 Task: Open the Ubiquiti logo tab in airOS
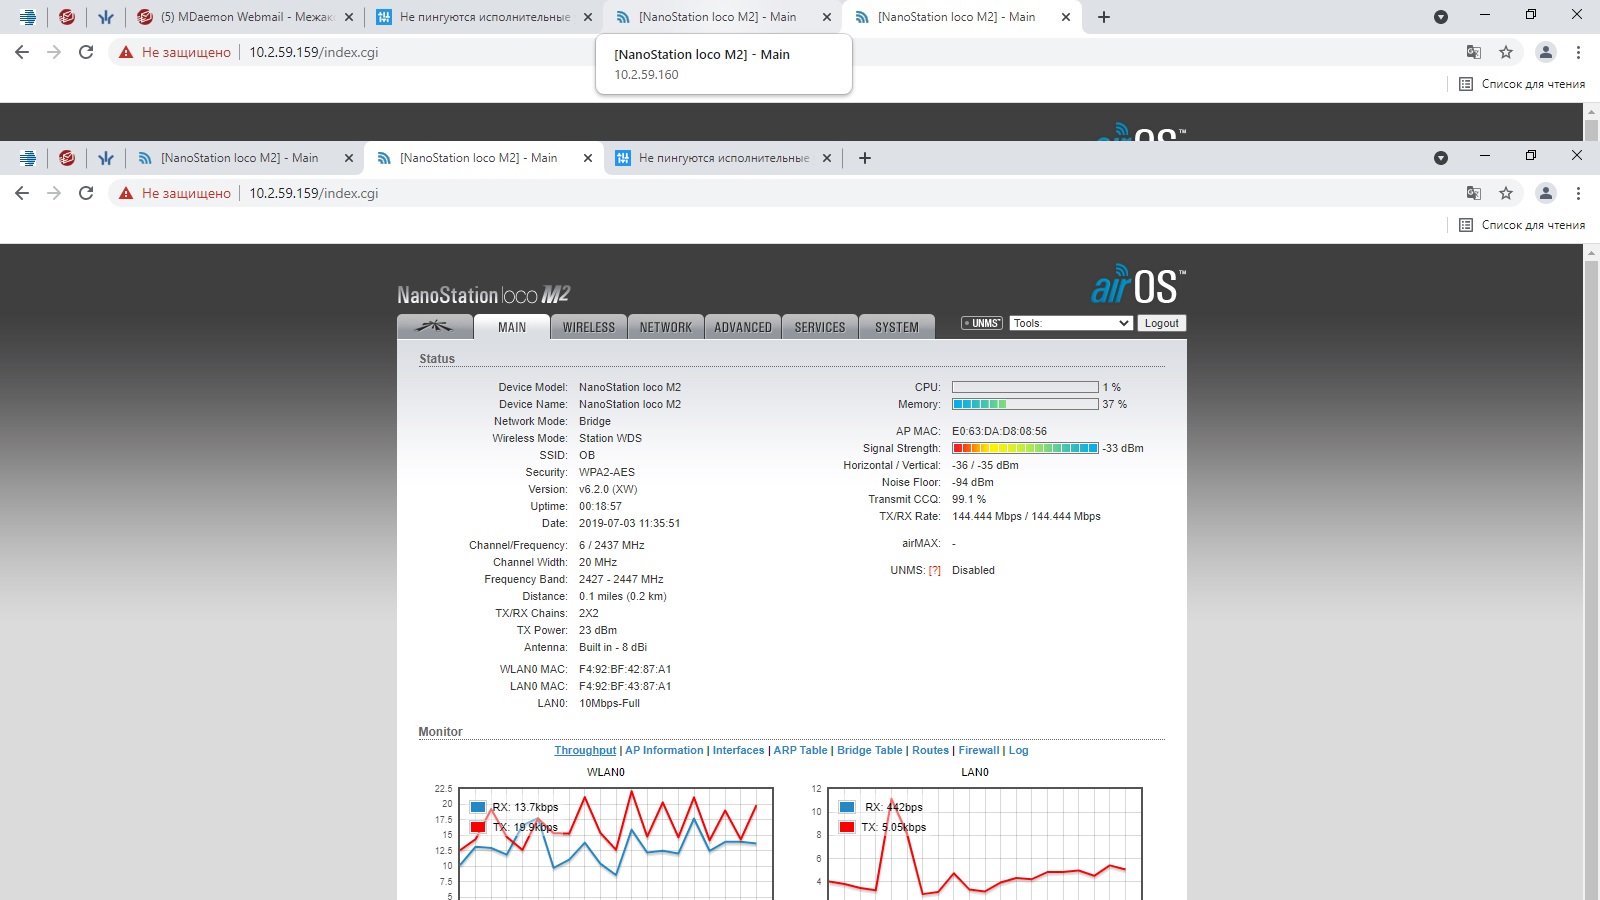click(434, 327)
